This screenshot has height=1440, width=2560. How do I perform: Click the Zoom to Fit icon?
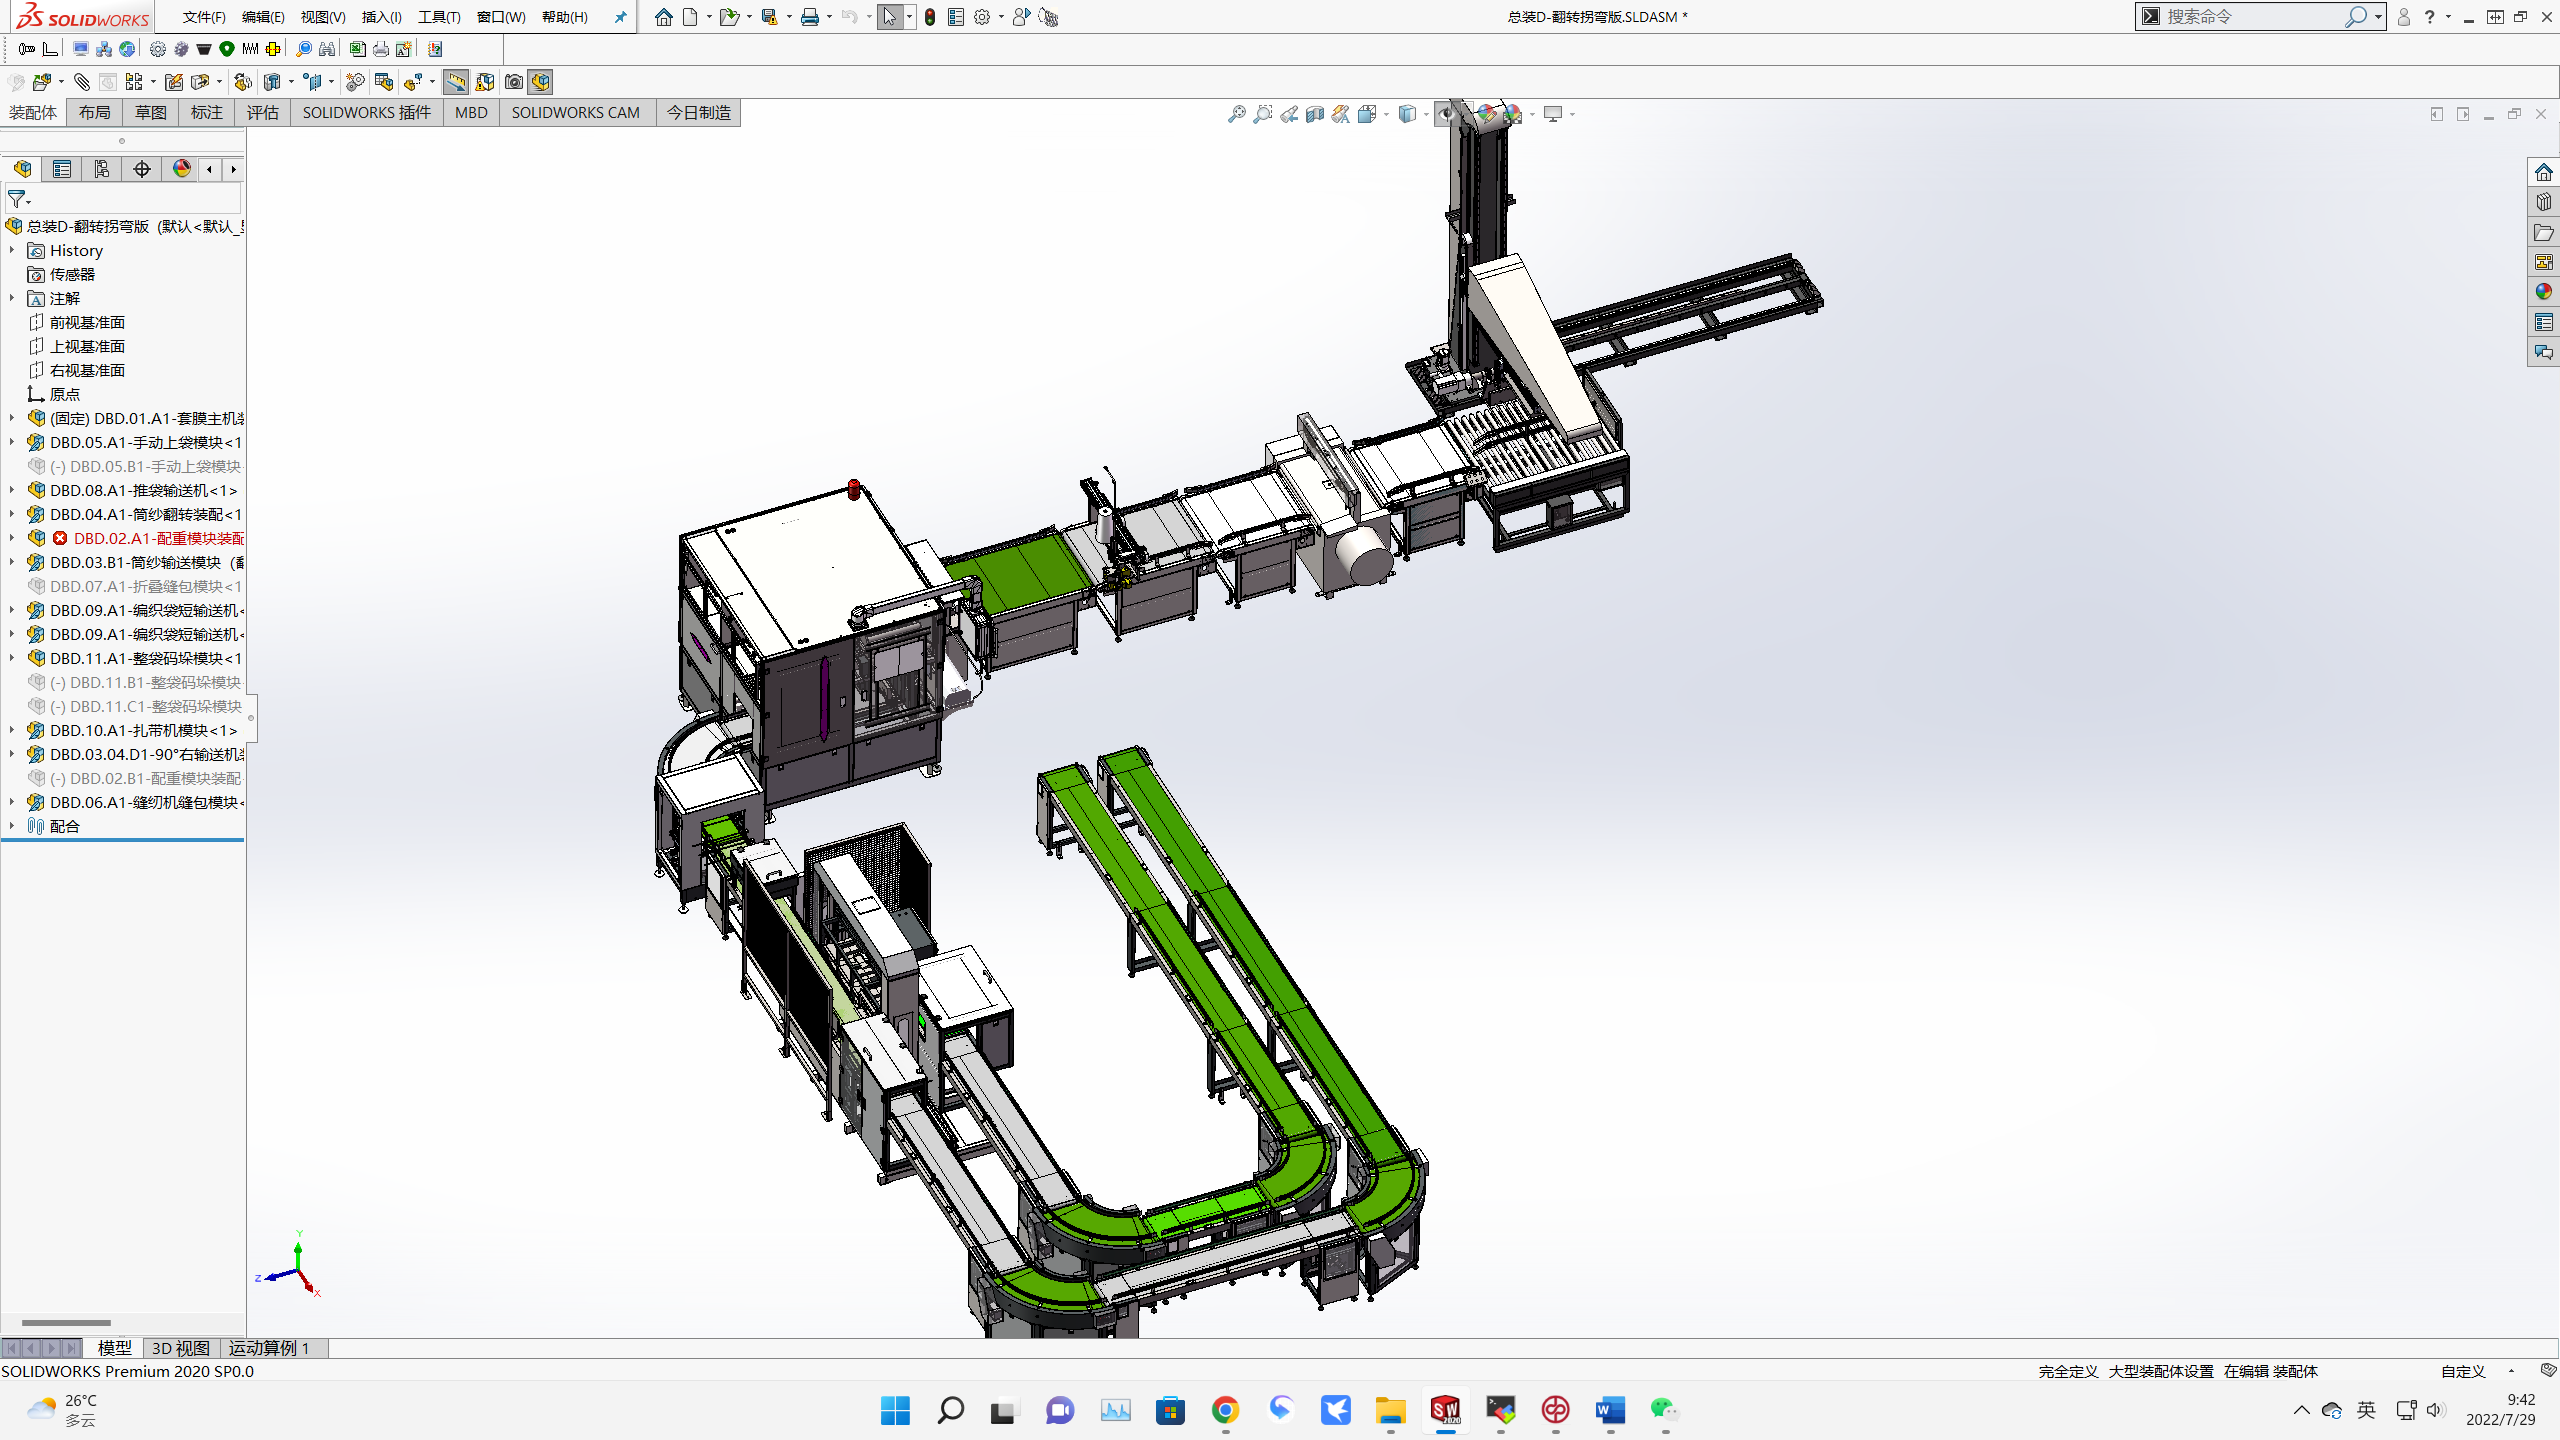point(1237,114)
